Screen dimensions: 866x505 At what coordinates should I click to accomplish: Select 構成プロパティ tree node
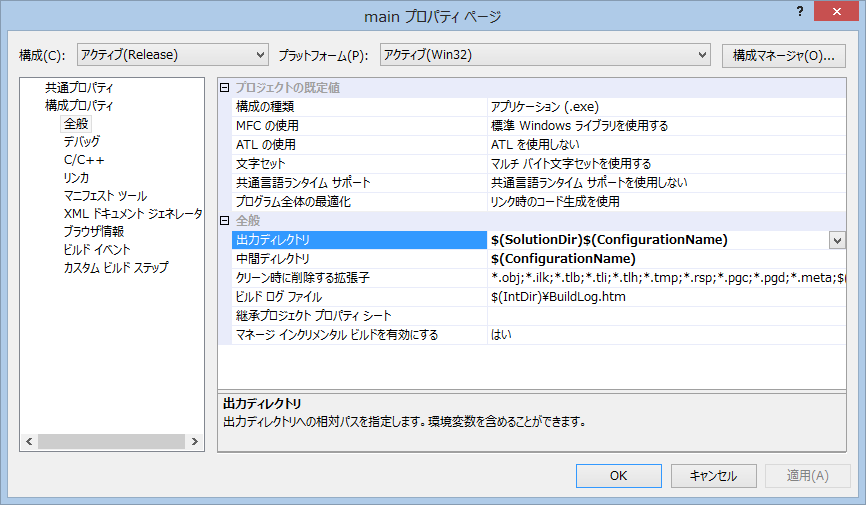coord(79,106)
